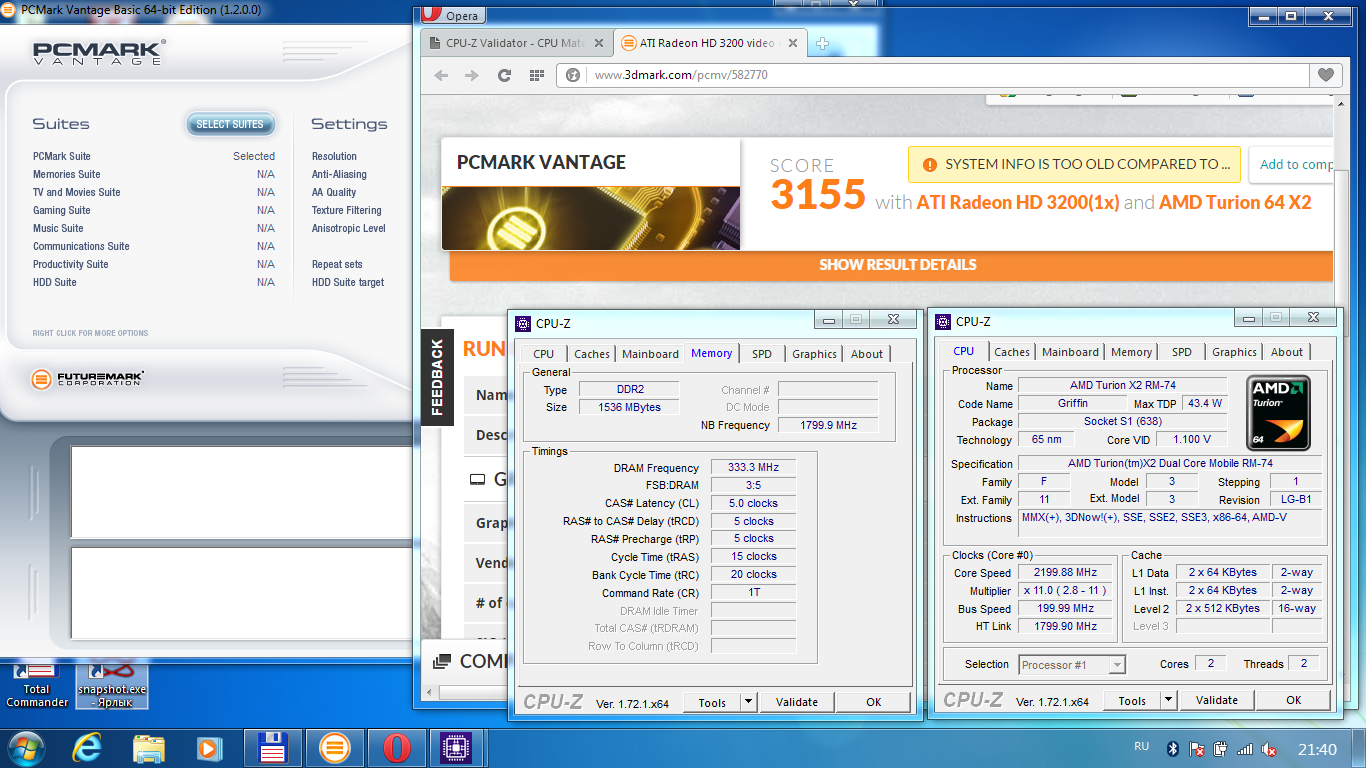Open Mainboard tab in right CPU-Z window
Image resolution: width=1366 pixels, height=768 pixels.
1070,352
